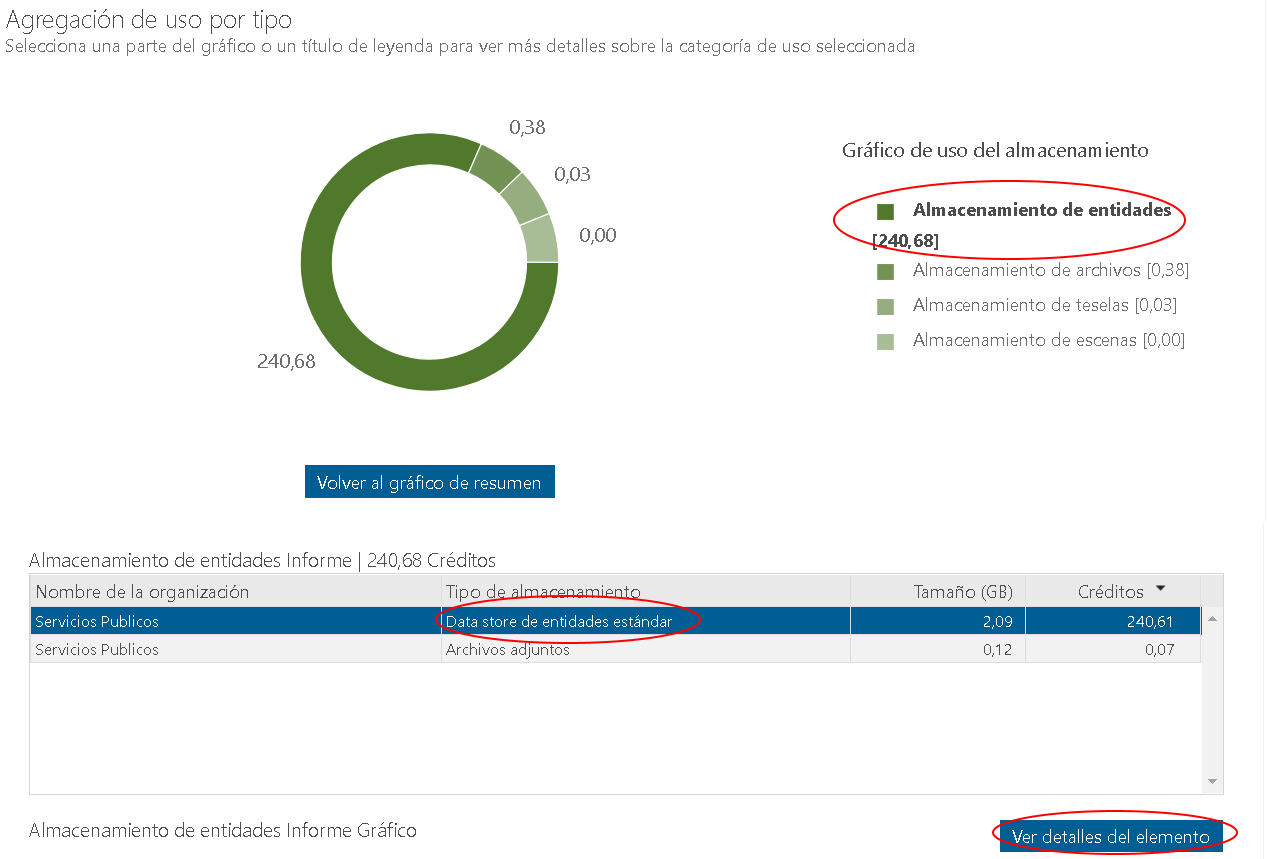Click the Volver al gráfico de resumen button
Image resolution: width=1267 pixels, height=859 pixels.
(x=429, y=481)
